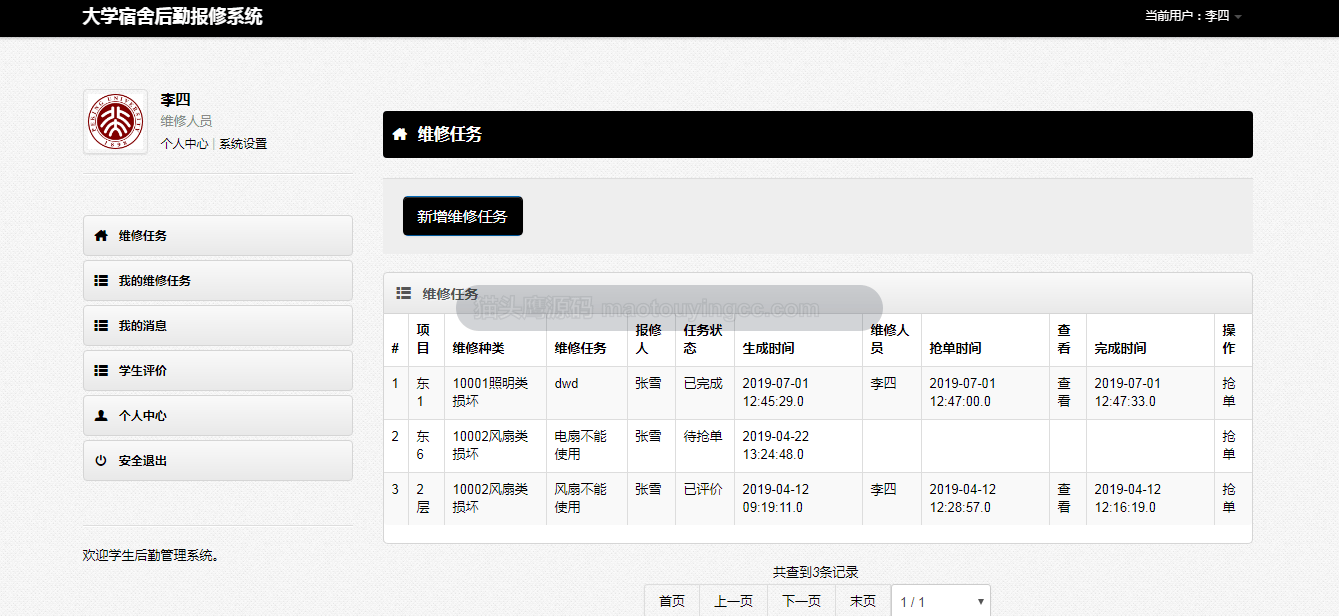Image resolution: width=1339 pixels, height=616 pixels.
Task: Click the list icon in the table panel title
Action: [x=404, y=294]
